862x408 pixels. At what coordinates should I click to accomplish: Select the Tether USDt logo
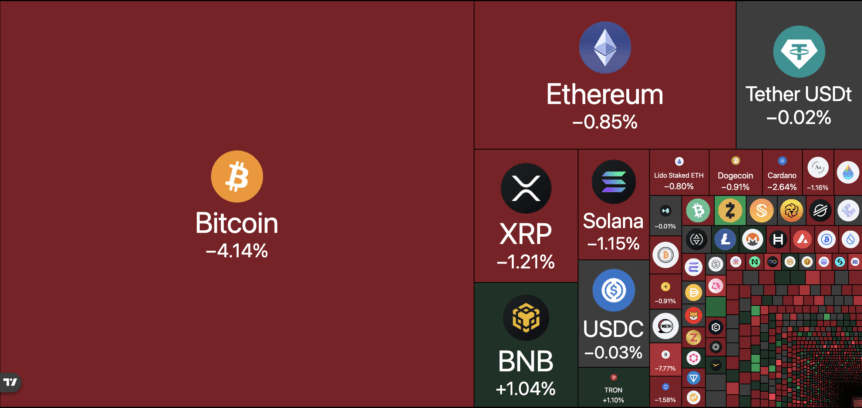coord(798,51)
